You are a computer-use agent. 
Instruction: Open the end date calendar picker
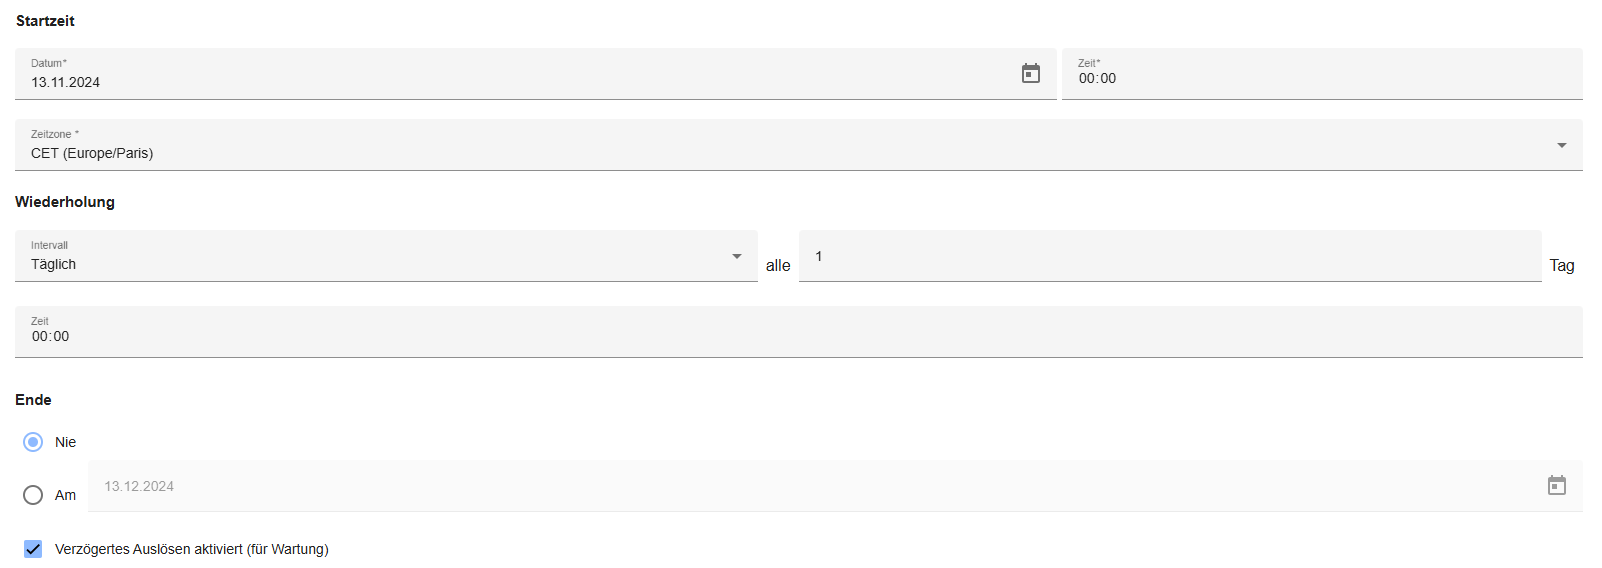(x=1556, y=486)
